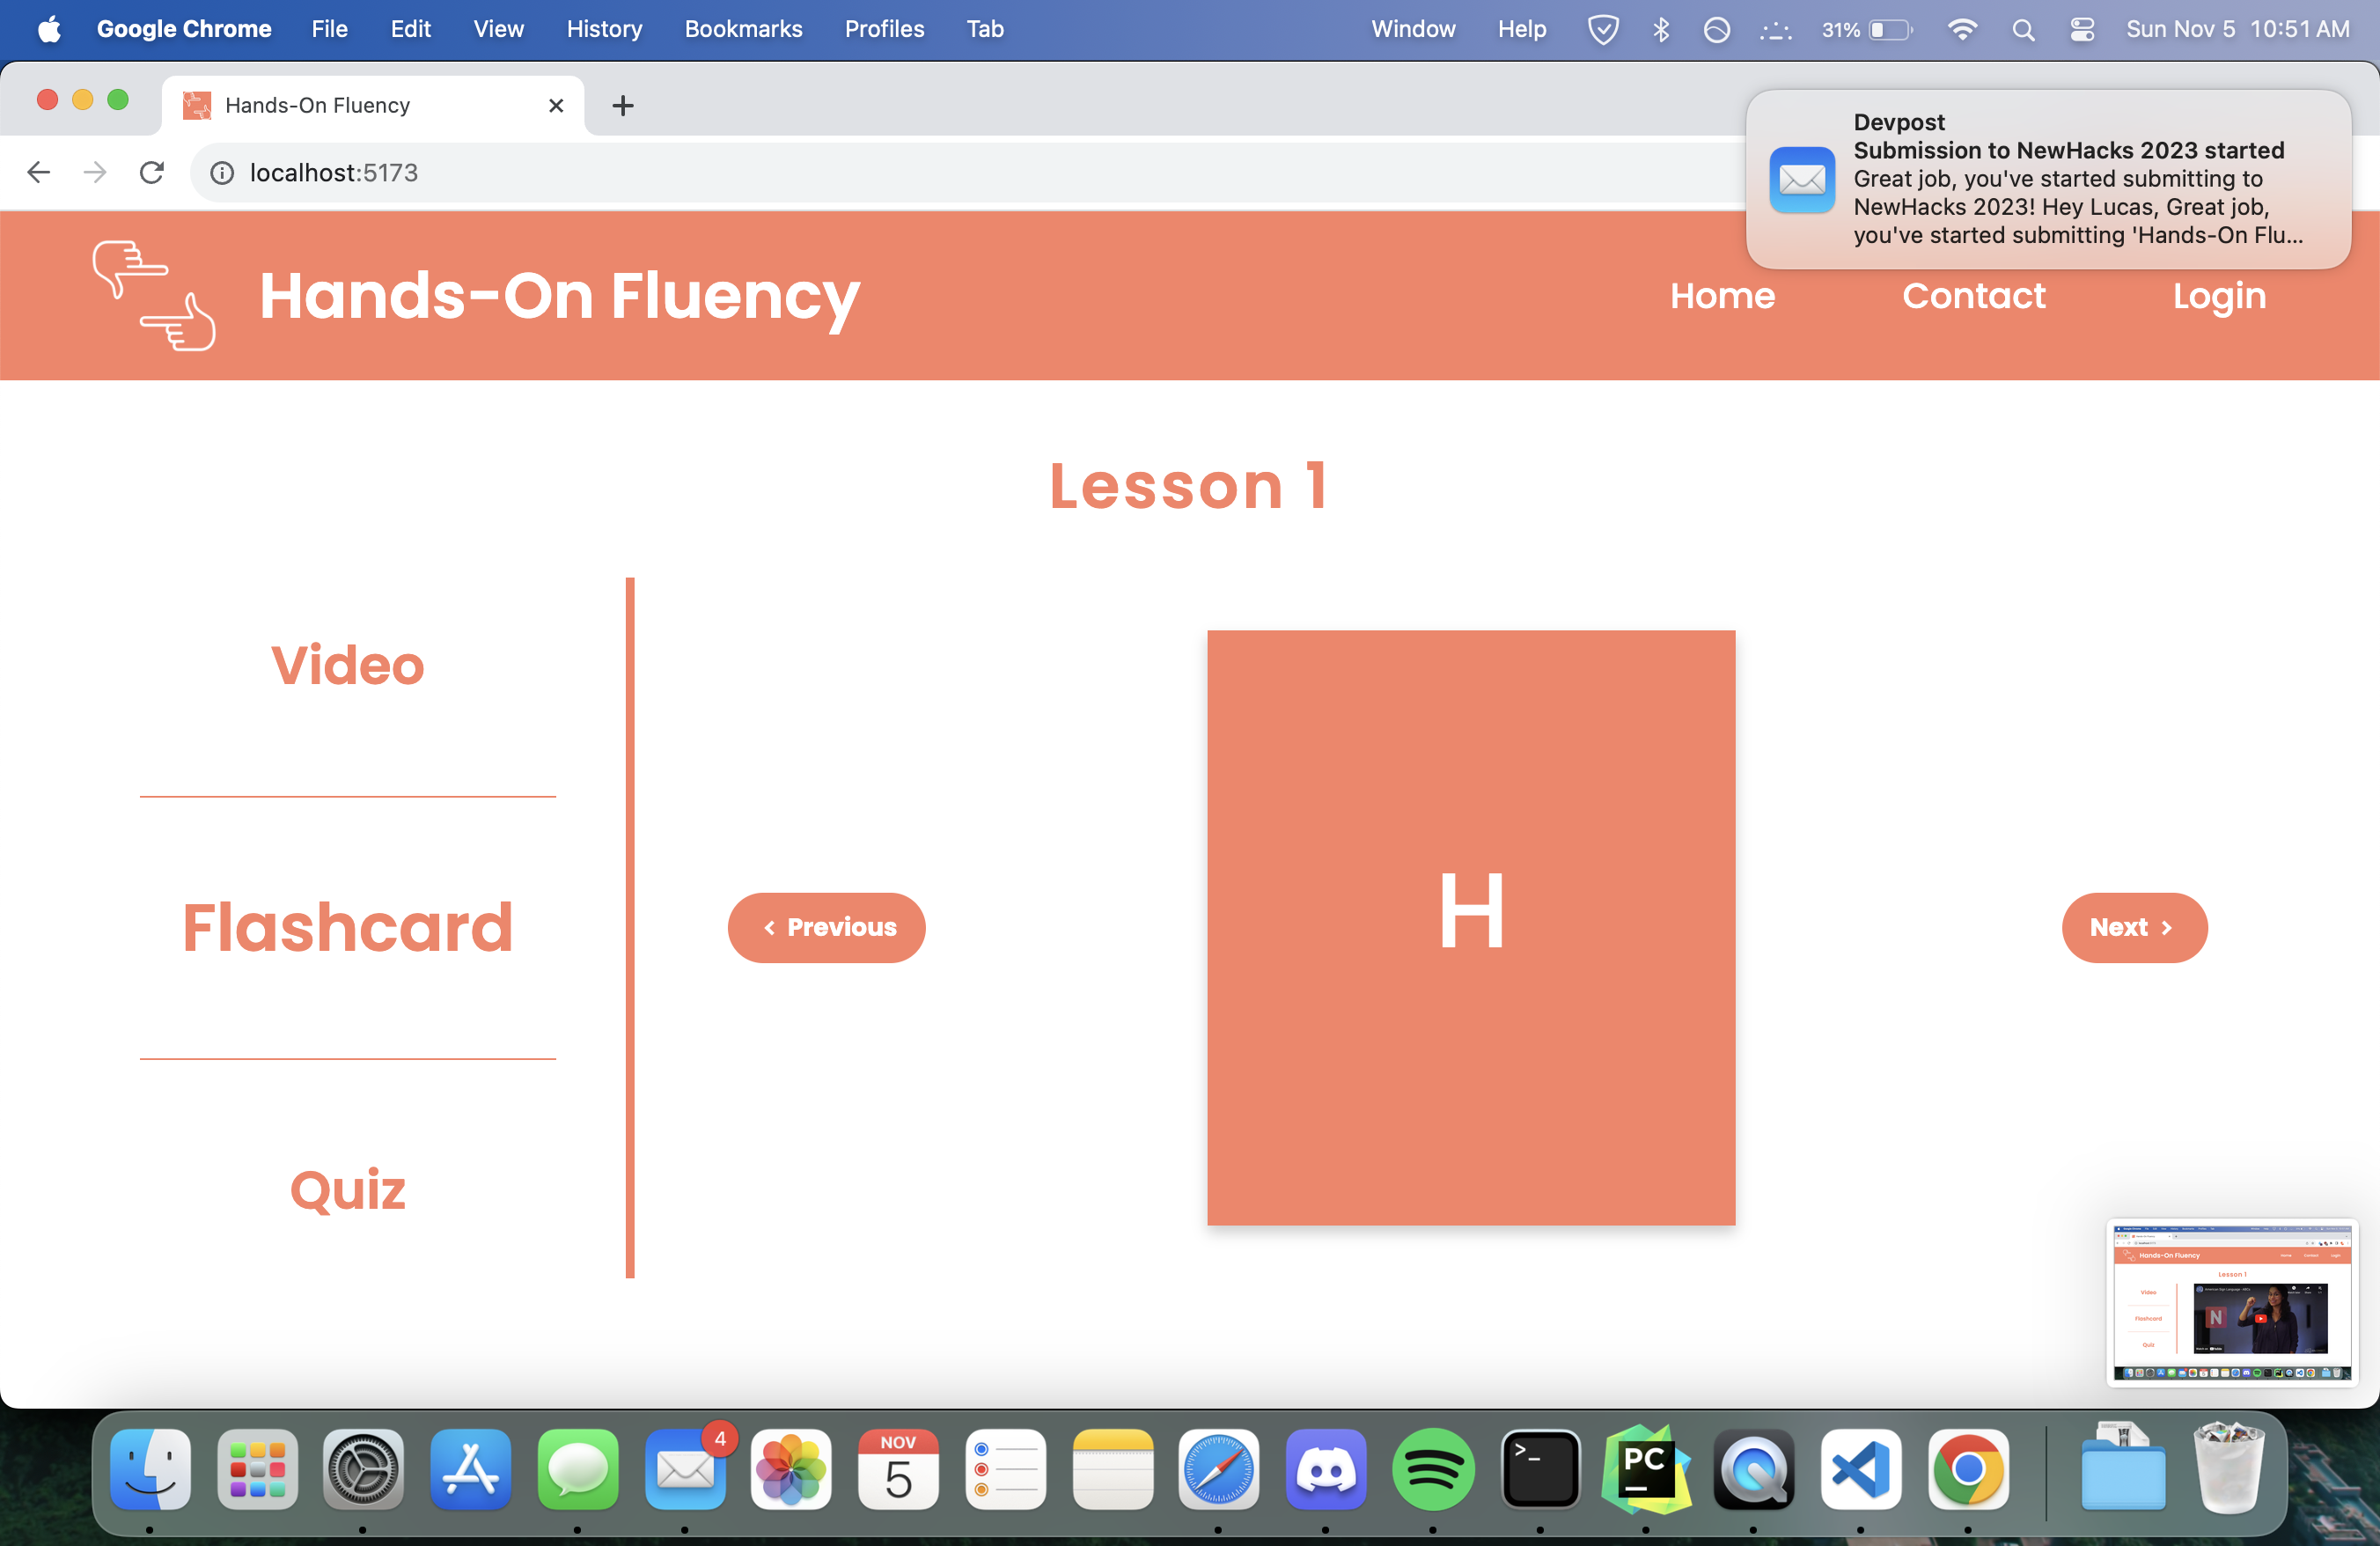Launch PyCharm from the dock

pyautogui.click(x=1646, y=1469)
